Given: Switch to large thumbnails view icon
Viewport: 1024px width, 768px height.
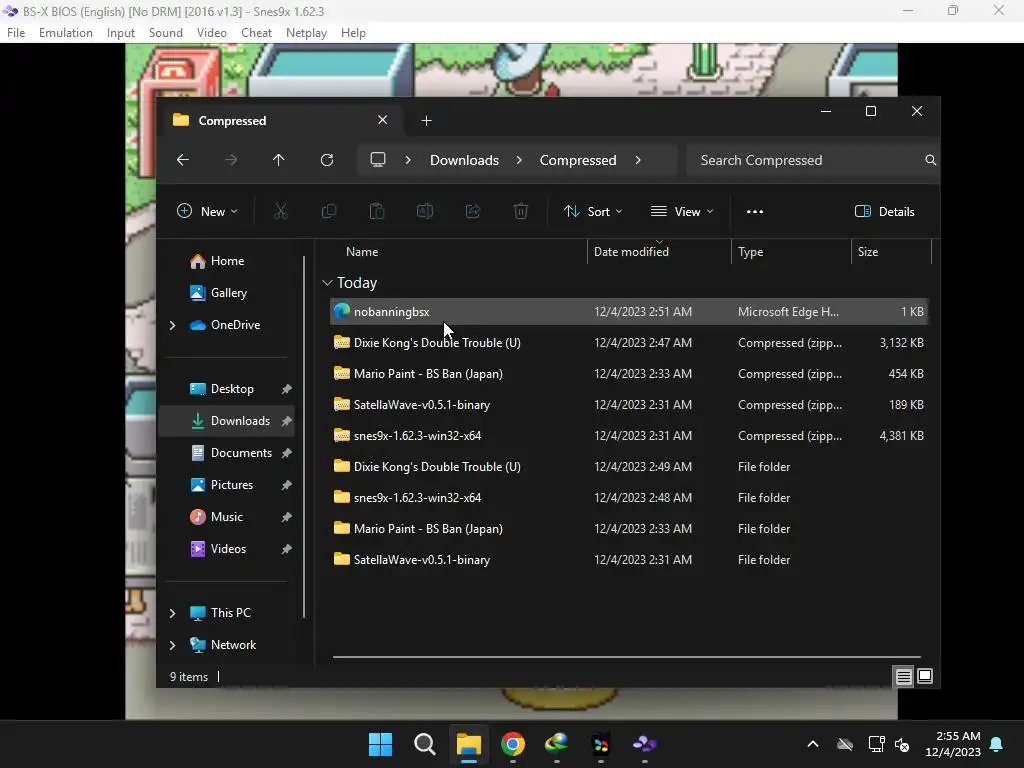Looking at the screenshot, I should [x=925, y=677].
